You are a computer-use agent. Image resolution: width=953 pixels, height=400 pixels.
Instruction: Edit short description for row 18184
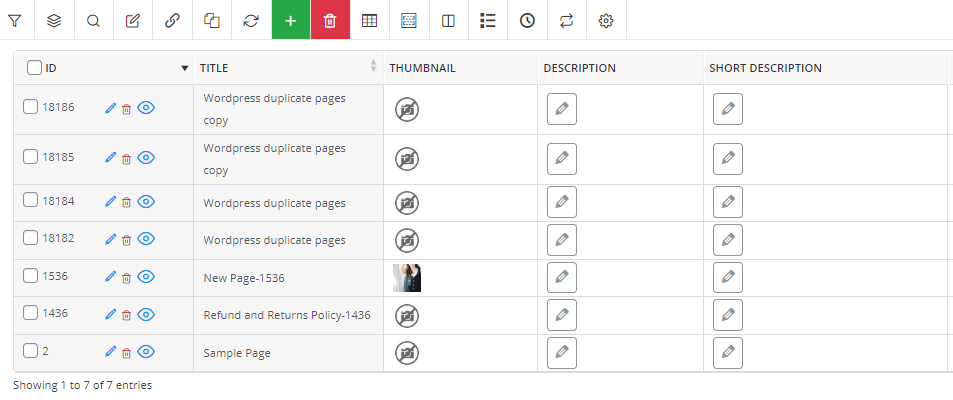(728, 202)
